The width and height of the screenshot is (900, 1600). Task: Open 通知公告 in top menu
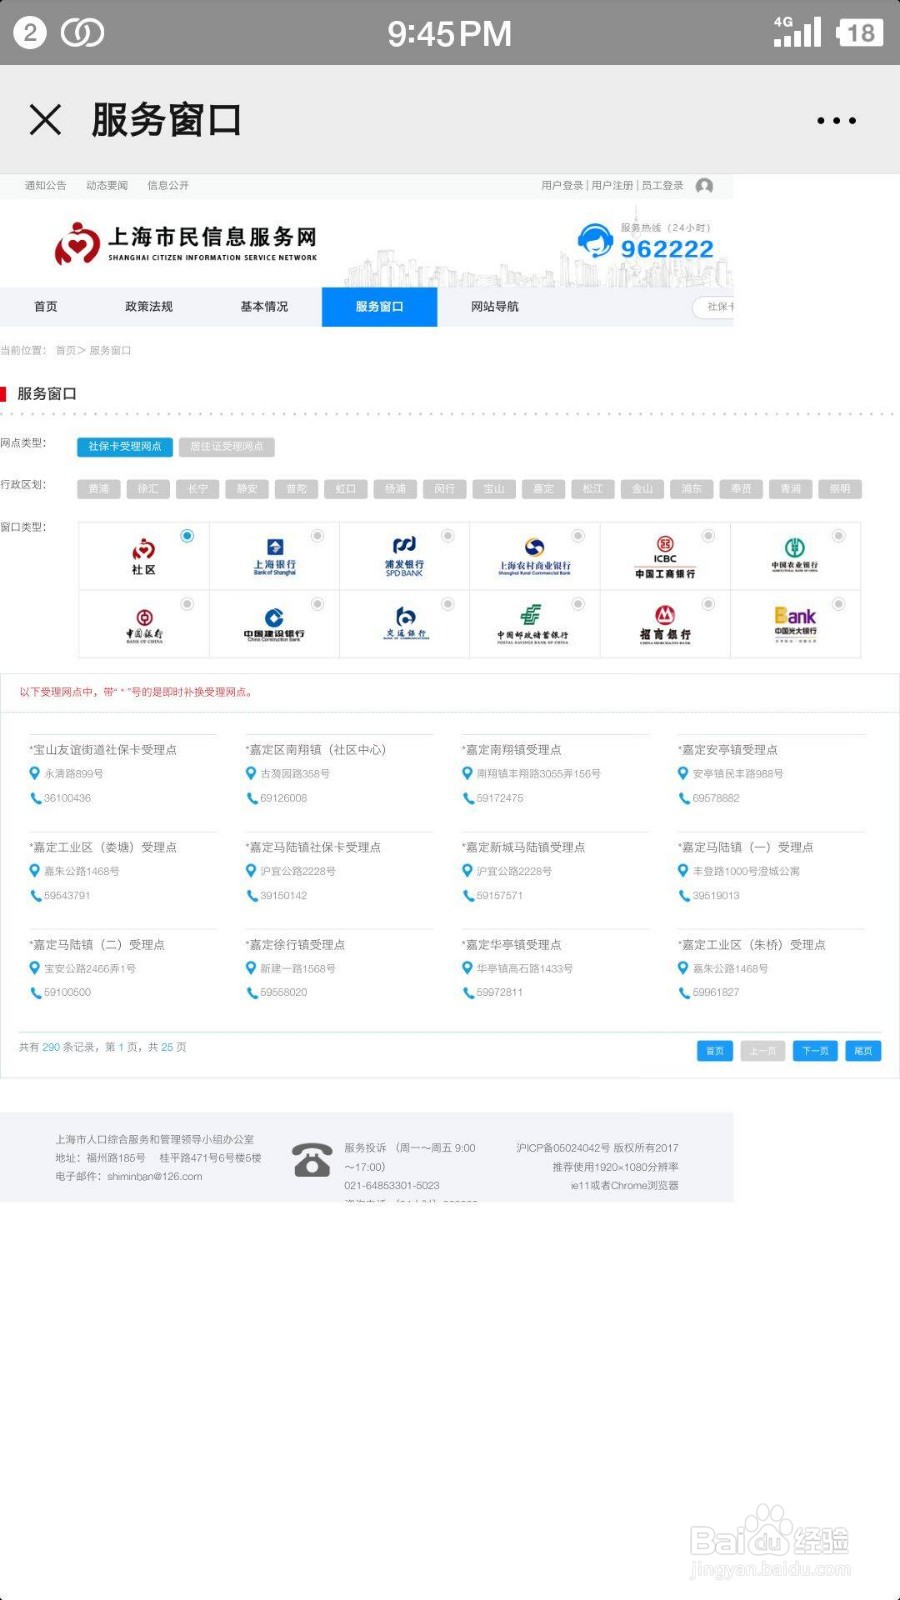(46, 186)
